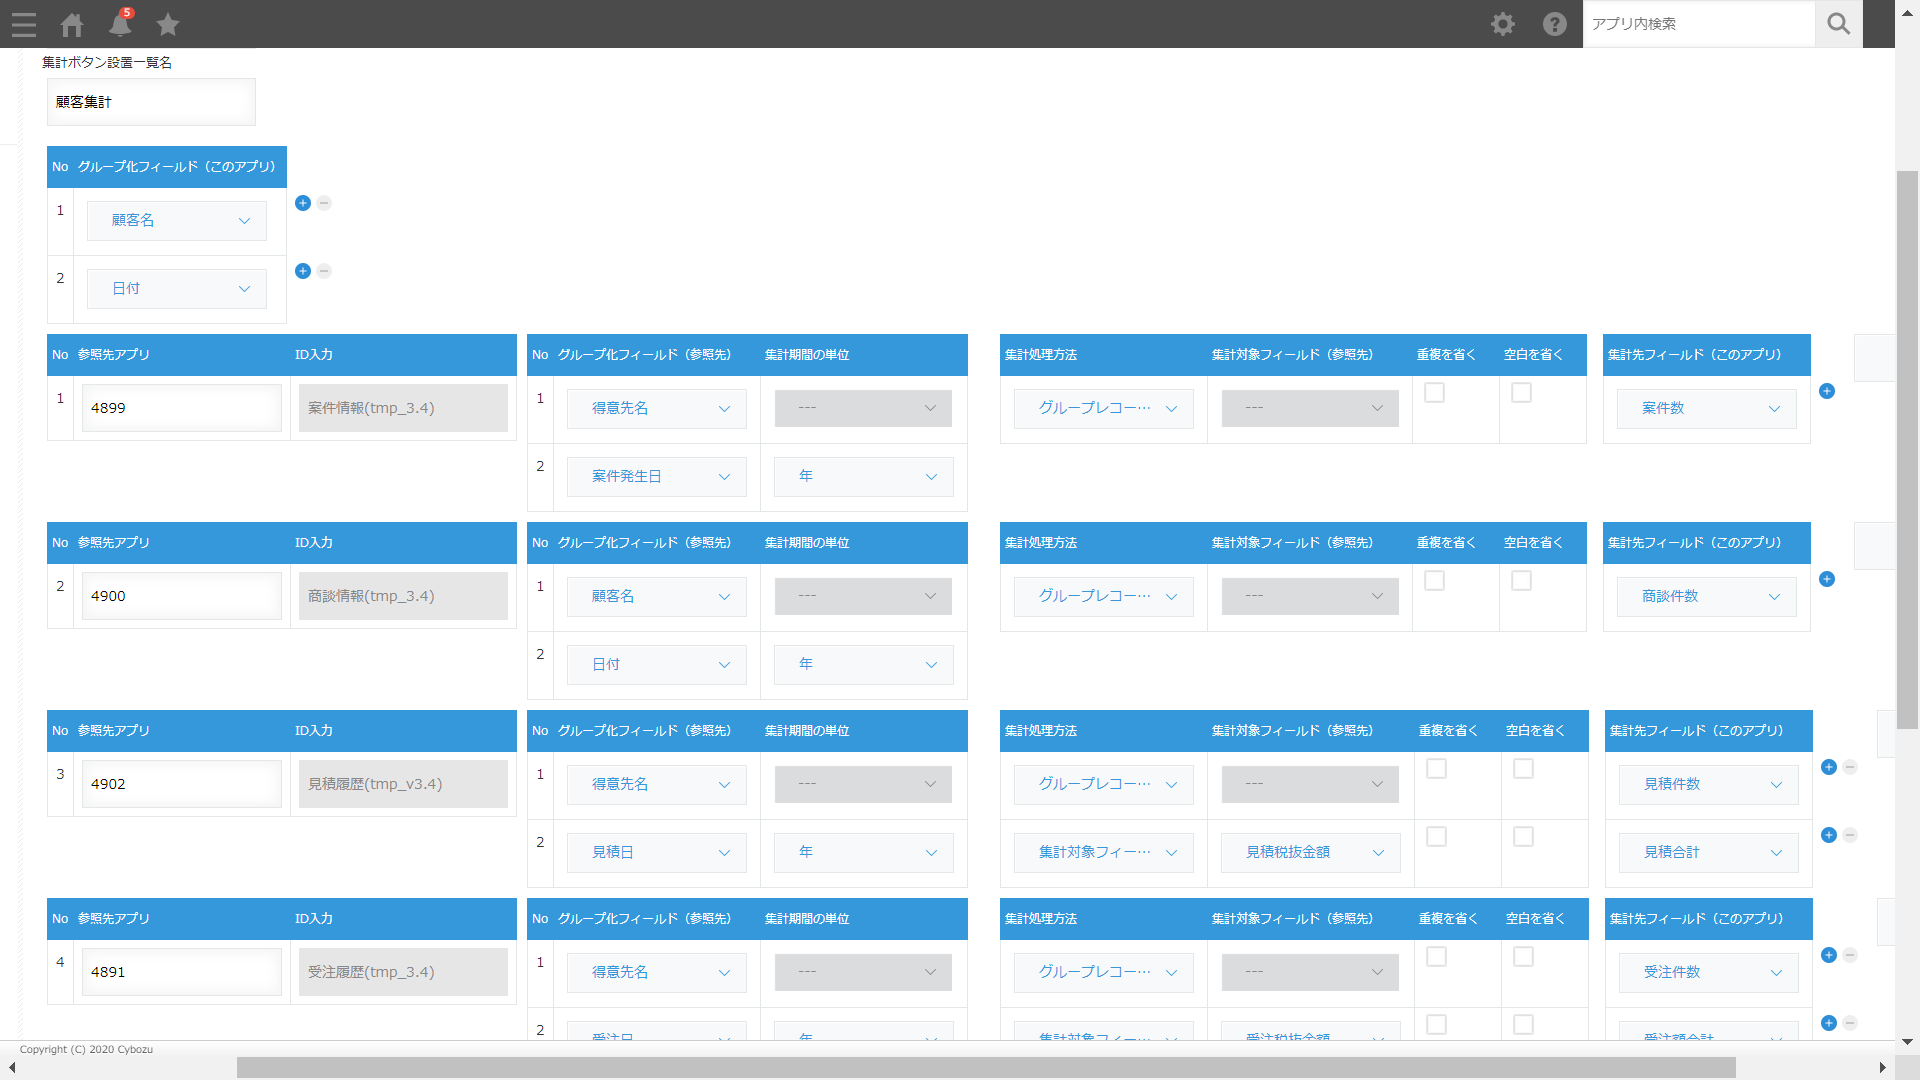The height and width of the screenshot is (1080, 1920).
Task: Open the 見積日 group field dropdown
Action: click(x=657, y=853)
